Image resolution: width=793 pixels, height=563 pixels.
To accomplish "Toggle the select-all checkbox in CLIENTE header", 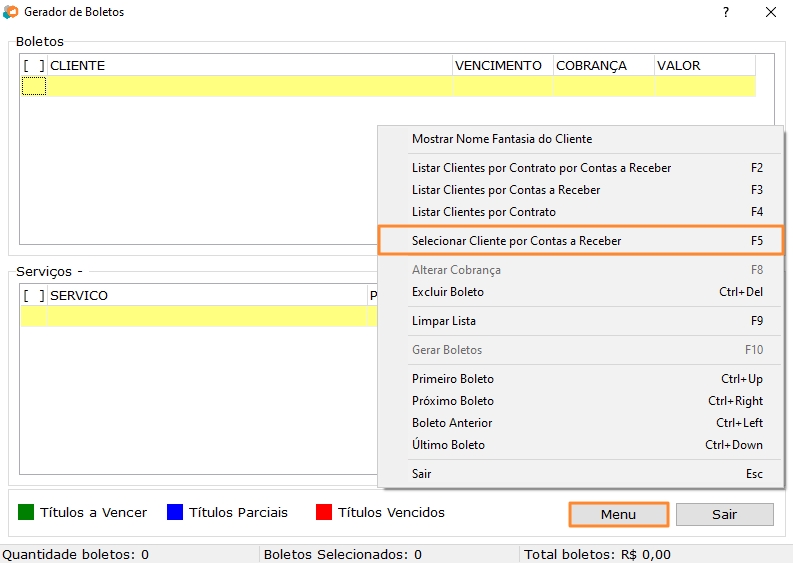I will click(x=34, y=66).
